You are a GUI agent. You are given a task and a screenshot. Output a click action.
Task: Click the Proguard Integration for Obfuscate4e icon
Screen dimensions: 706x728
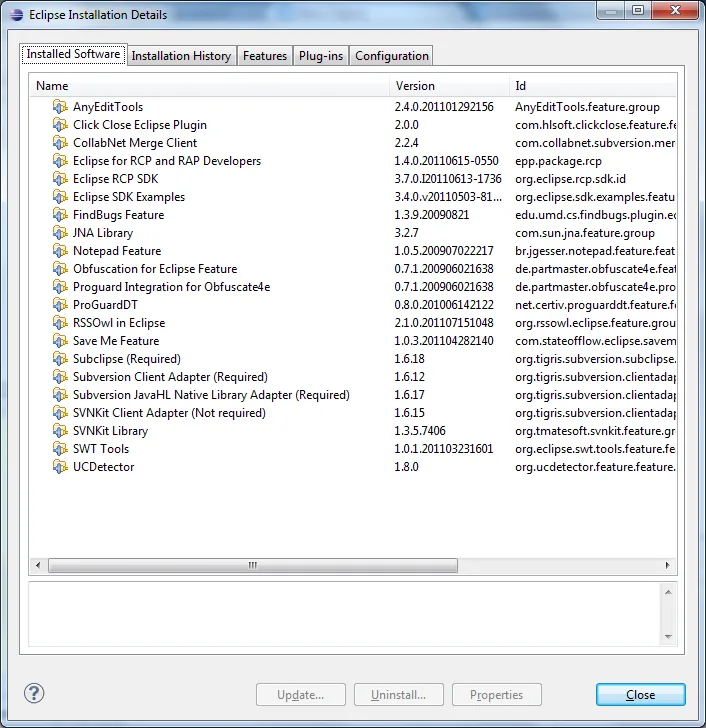tap(59, 287)
